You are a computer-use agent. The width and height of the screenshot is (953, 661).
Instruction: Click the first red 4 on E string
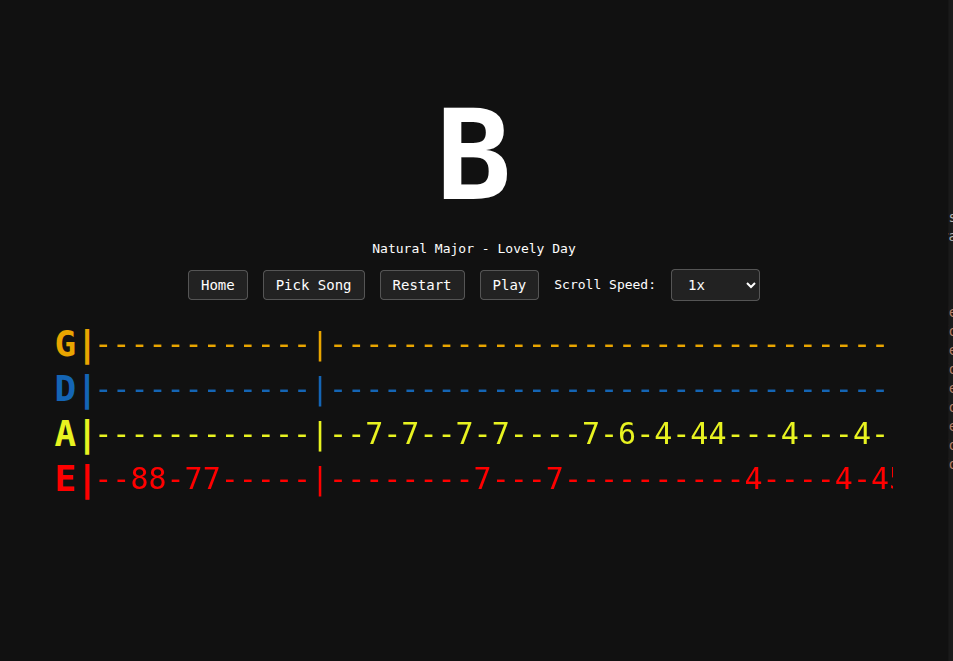tap(753, 479)
